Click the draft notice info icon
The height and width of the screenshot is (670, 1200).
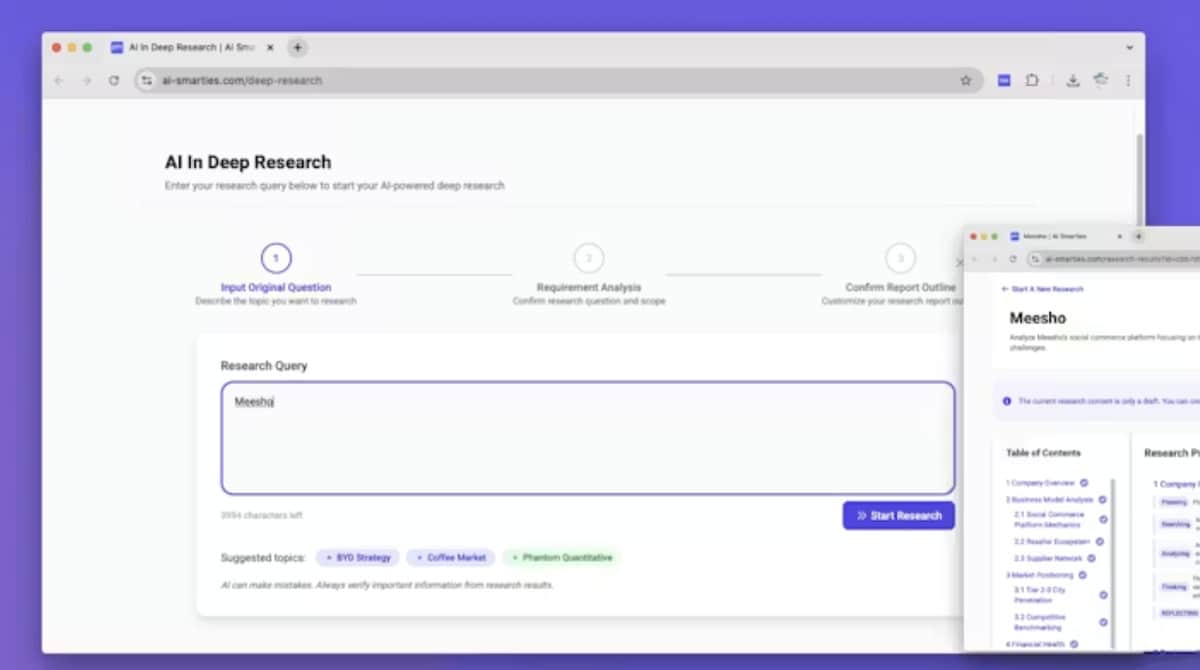point(1007,401)
